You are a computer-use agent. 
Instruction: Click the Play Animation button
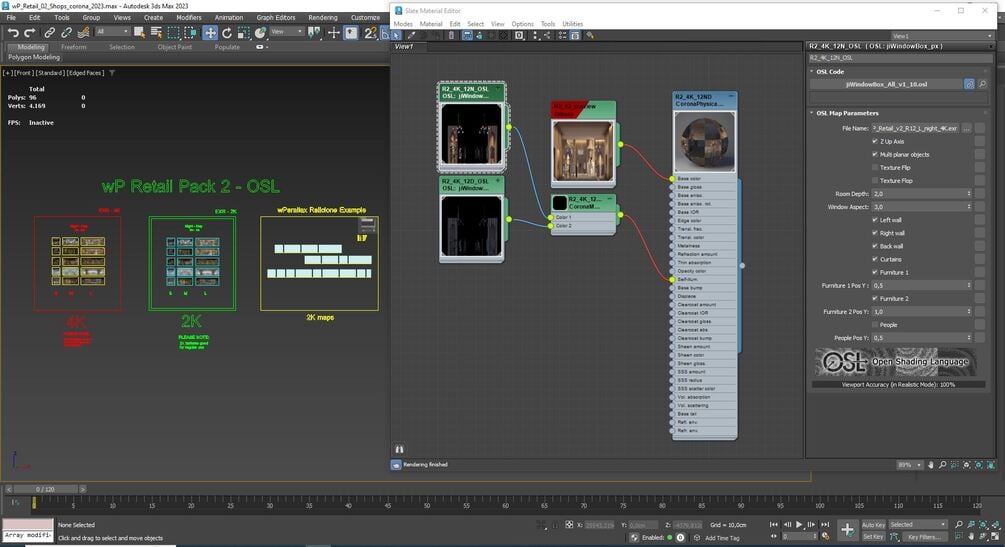coord(799,525)
